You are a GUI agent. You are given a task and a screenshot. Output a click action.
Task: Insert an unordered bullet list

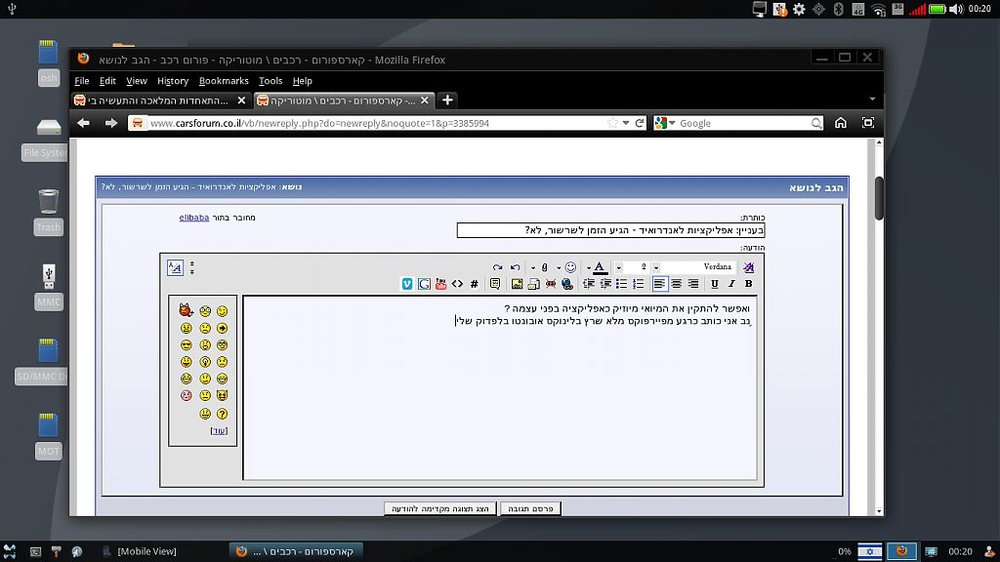coord(622,284)
